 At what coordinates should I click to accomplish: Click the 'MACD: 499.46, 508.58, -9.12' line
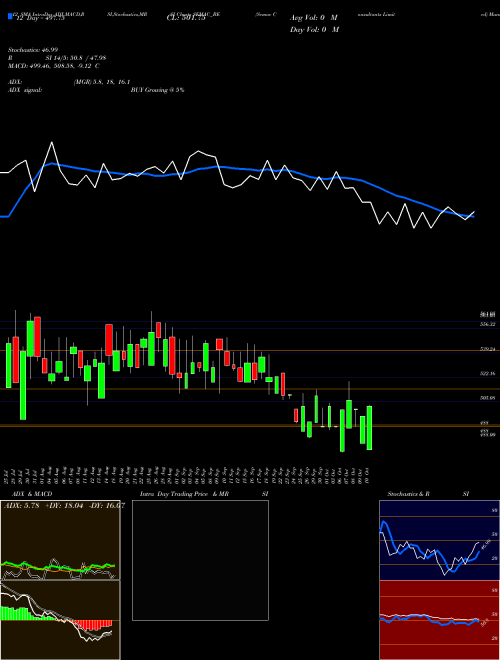coord(53,66)
